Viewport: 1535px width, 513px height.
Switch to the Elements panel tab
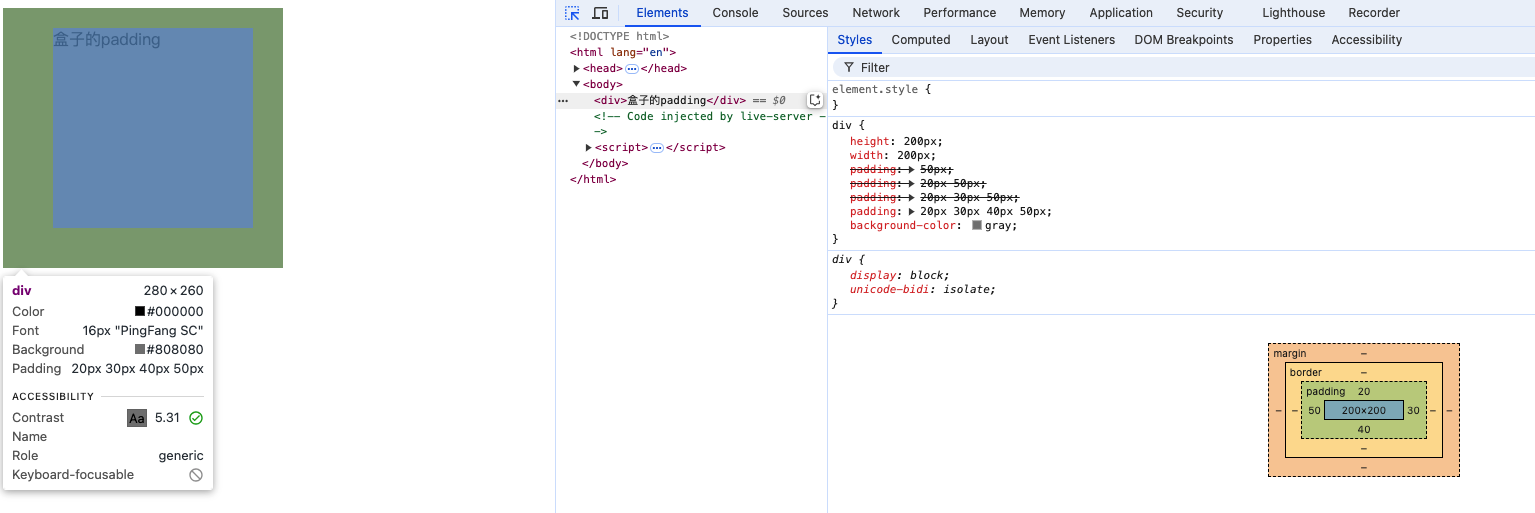662,13
